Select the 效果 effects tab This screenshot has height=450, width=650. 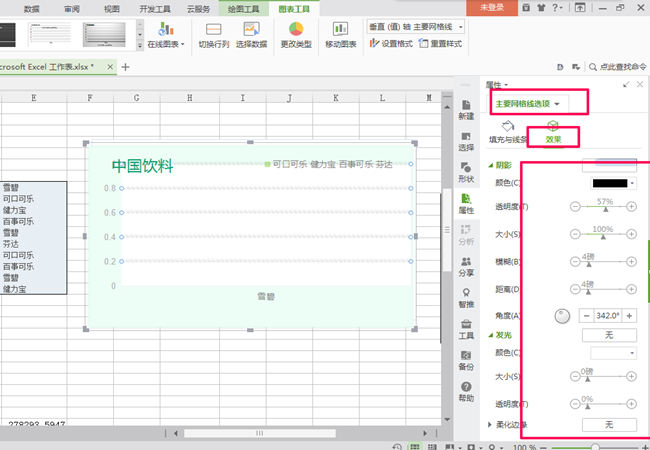tap(553, 133)
